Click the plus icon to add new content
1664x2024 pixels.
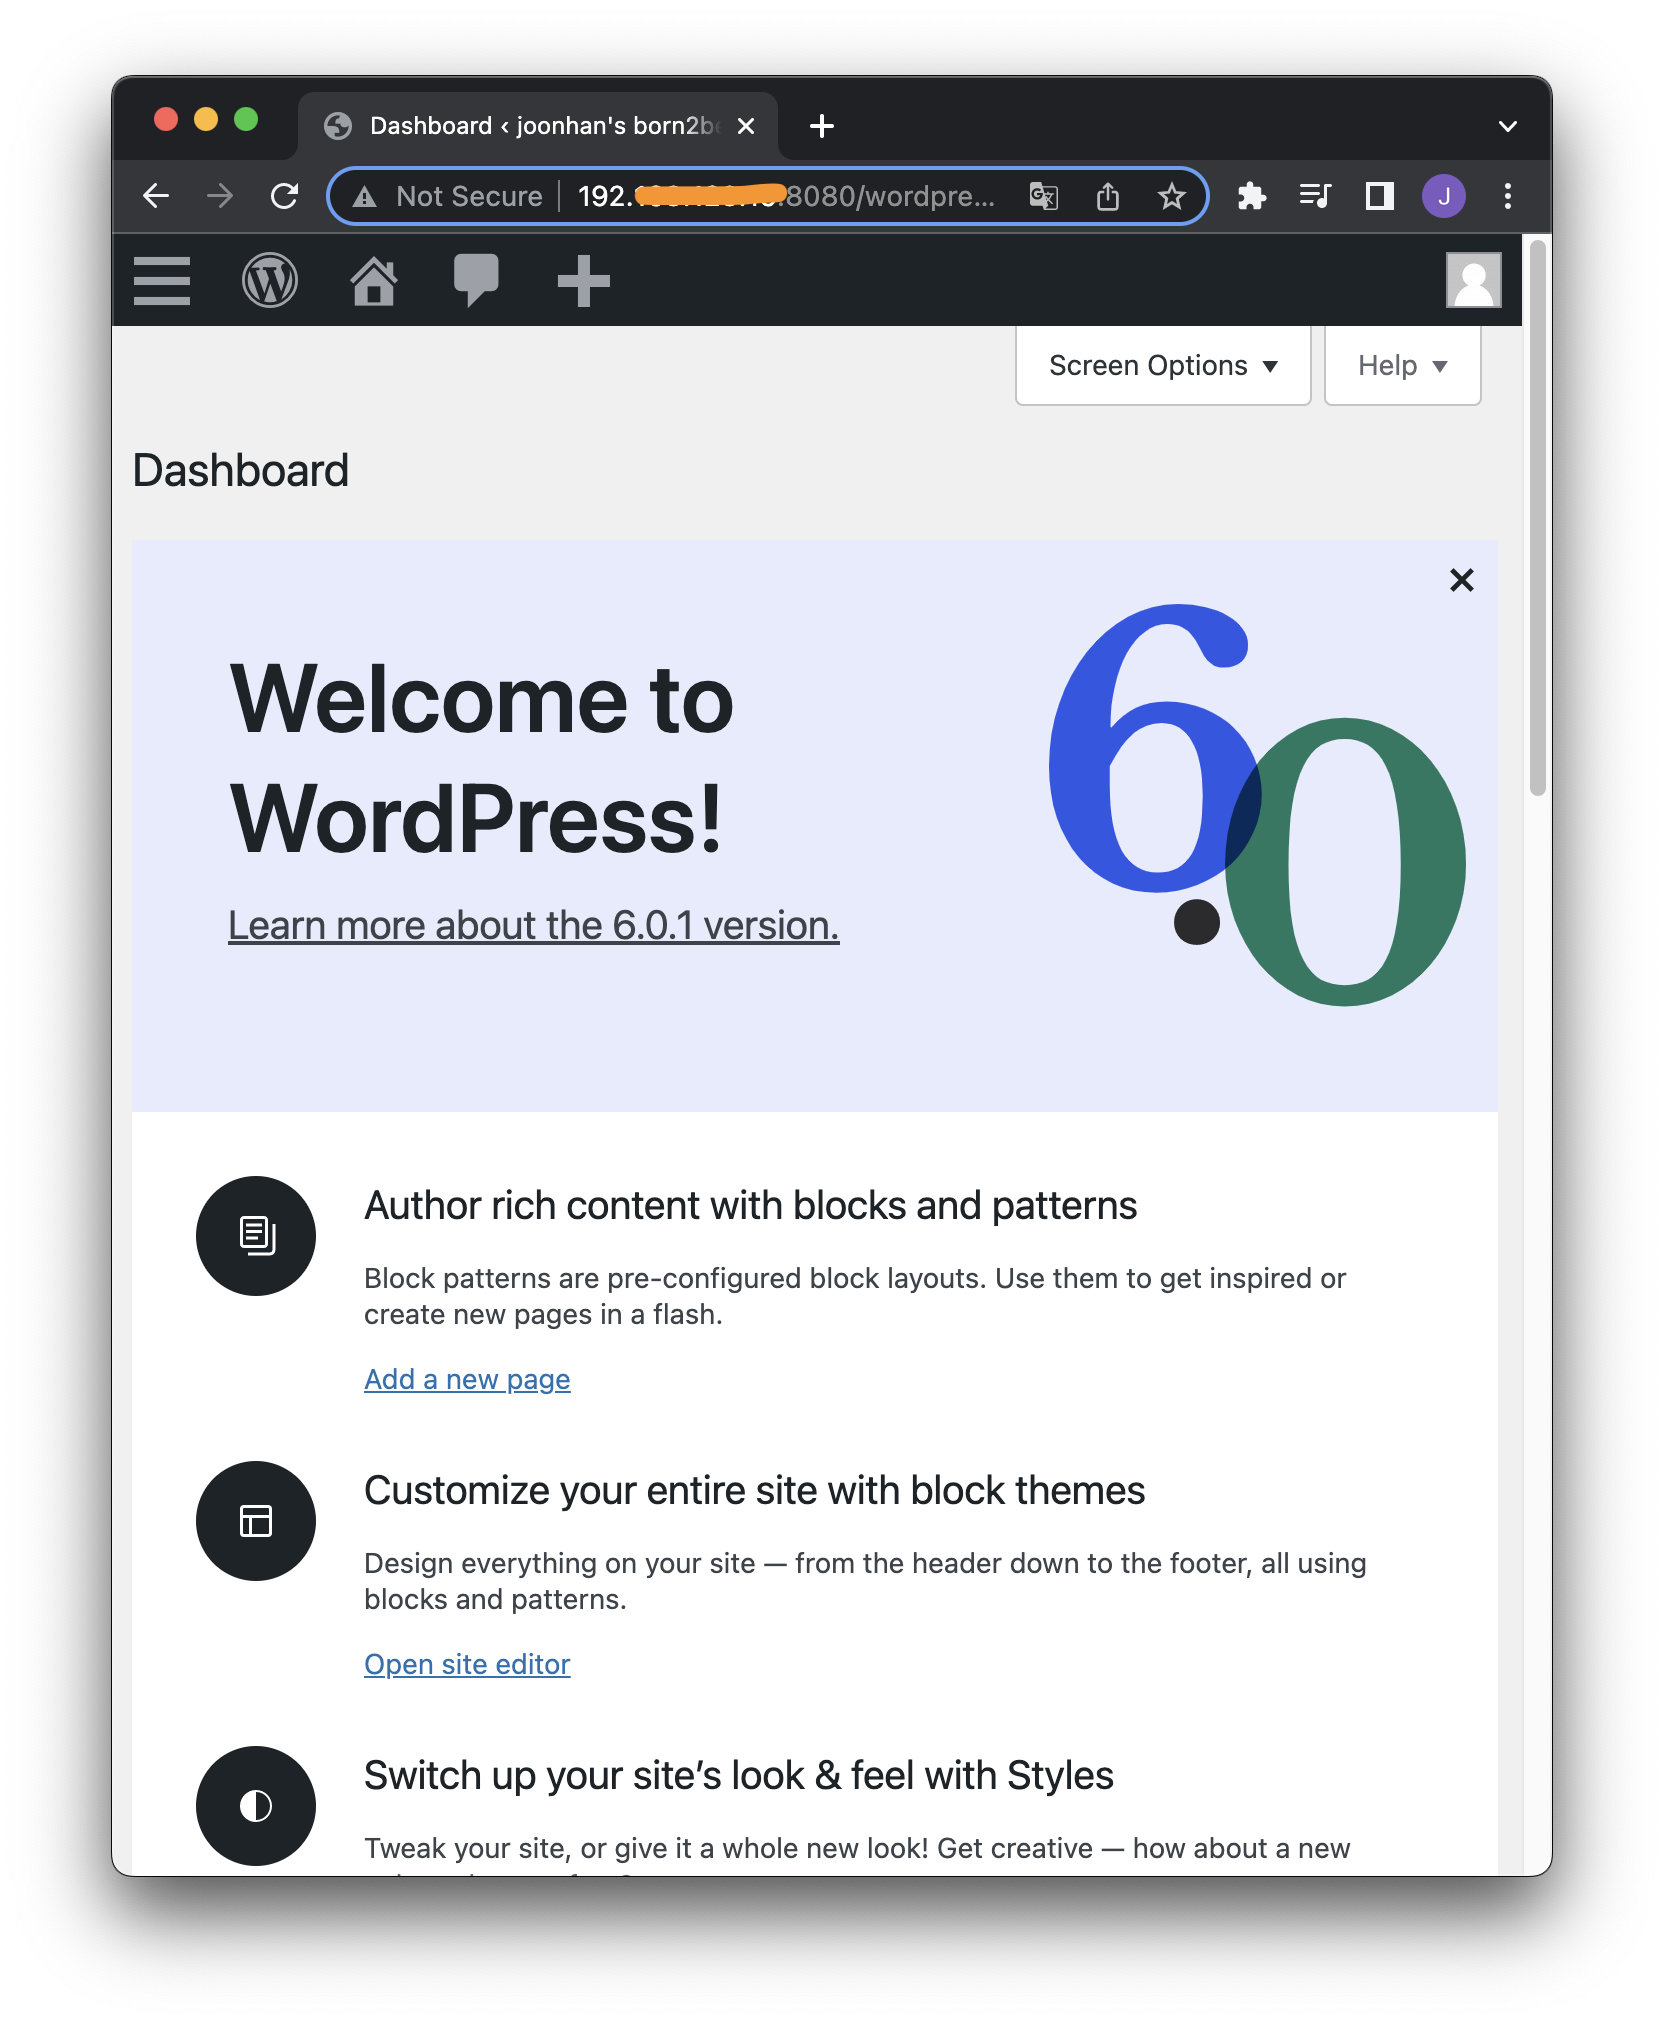pyautogui.click(x=583, y=280)
